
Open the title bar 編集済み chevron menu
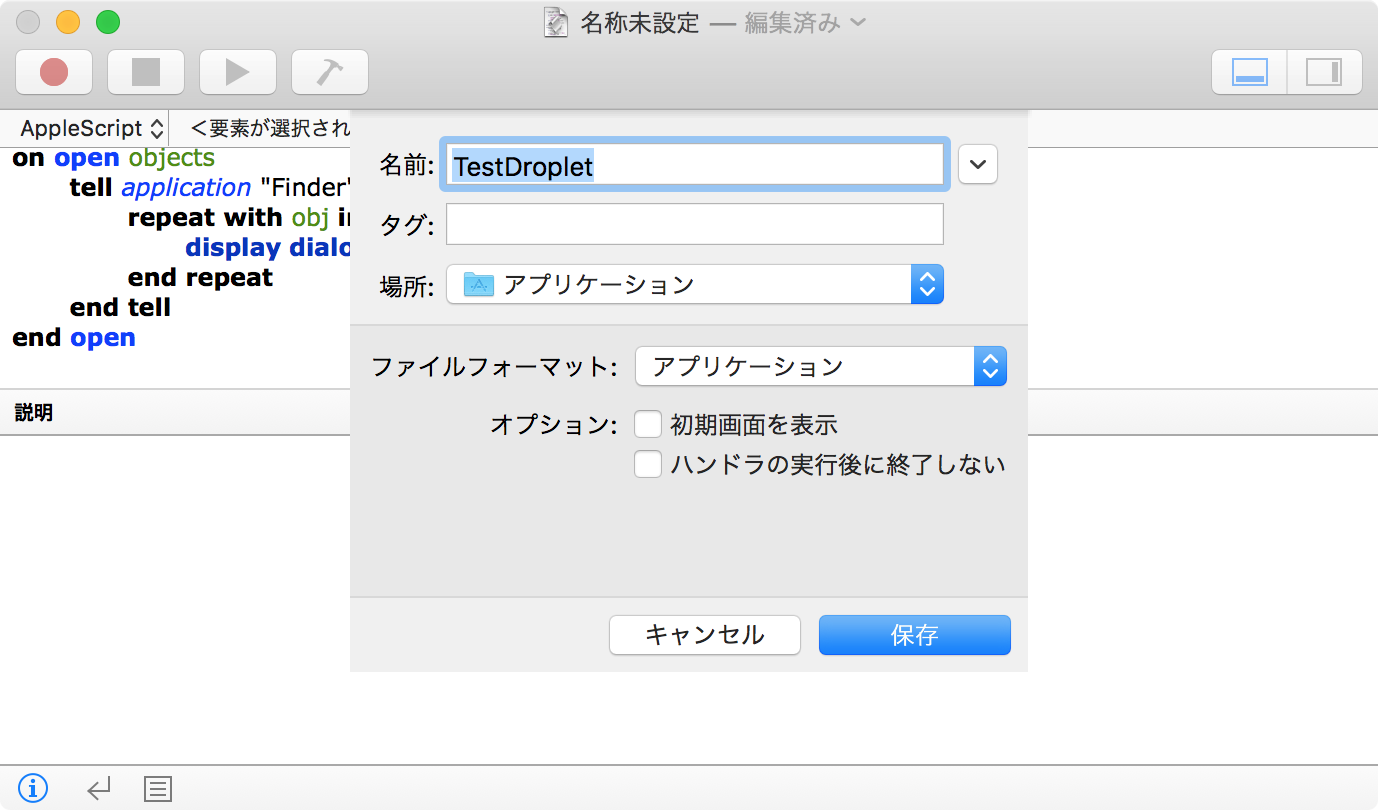(858, 23)
